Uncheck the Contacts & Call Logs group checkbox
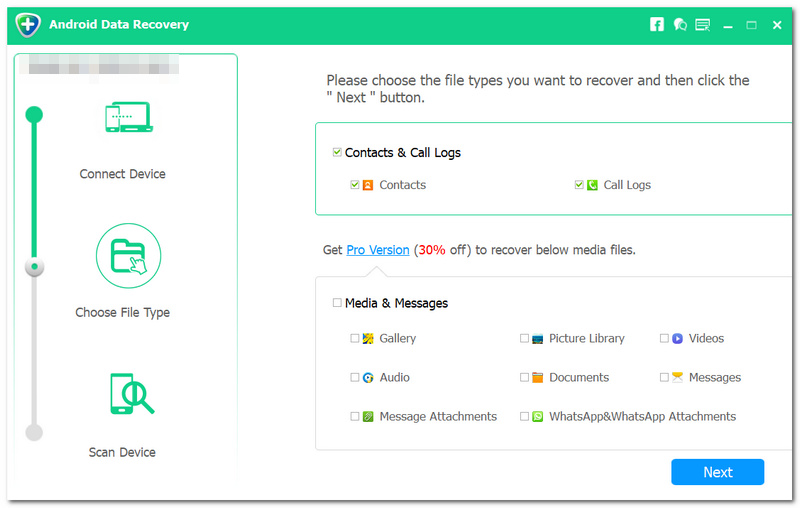 [337, 152]
